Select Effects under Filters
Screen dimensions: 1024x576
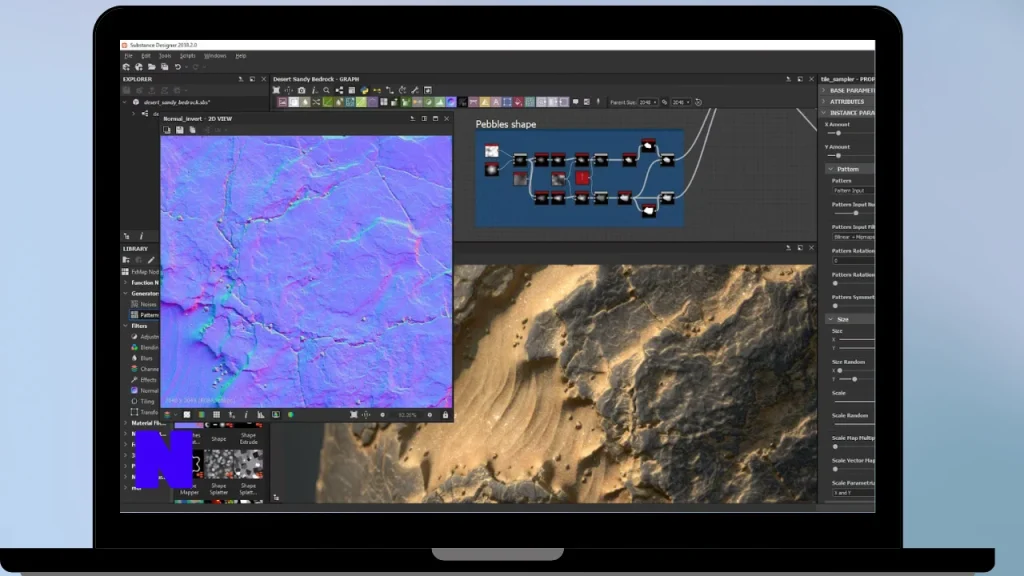coord(144,380)
